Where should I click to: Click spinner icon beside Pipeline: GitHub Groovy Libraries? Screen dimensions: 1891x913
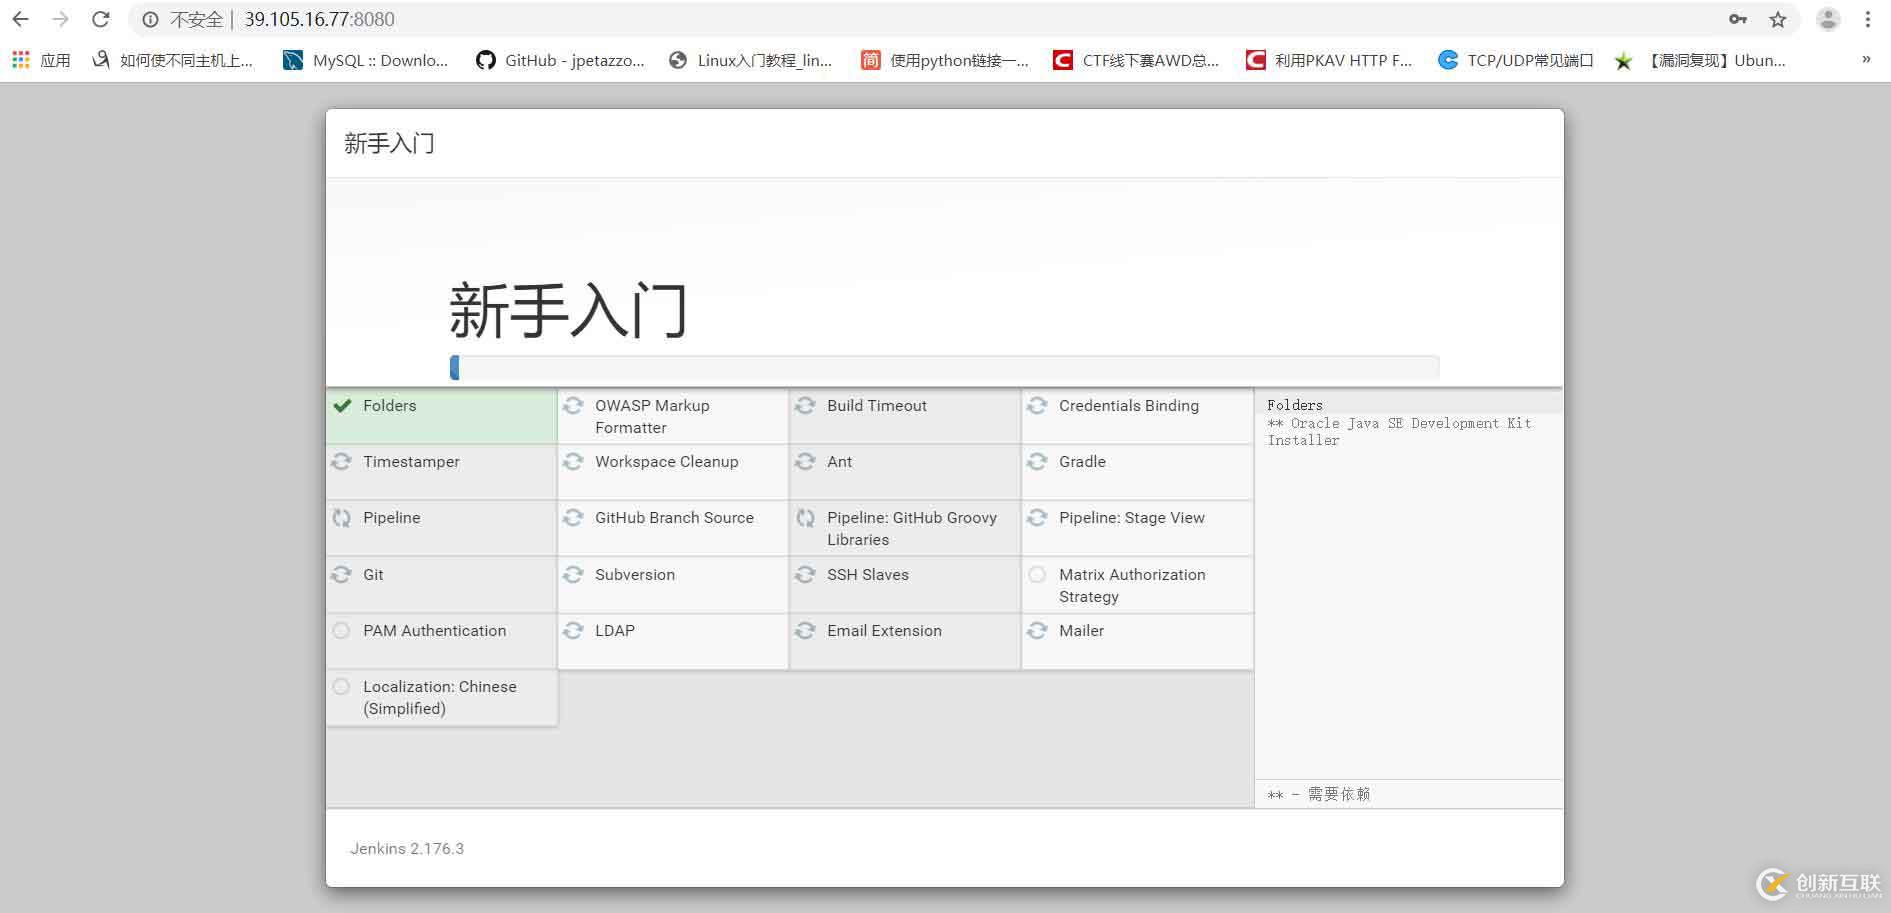point(805,517)
